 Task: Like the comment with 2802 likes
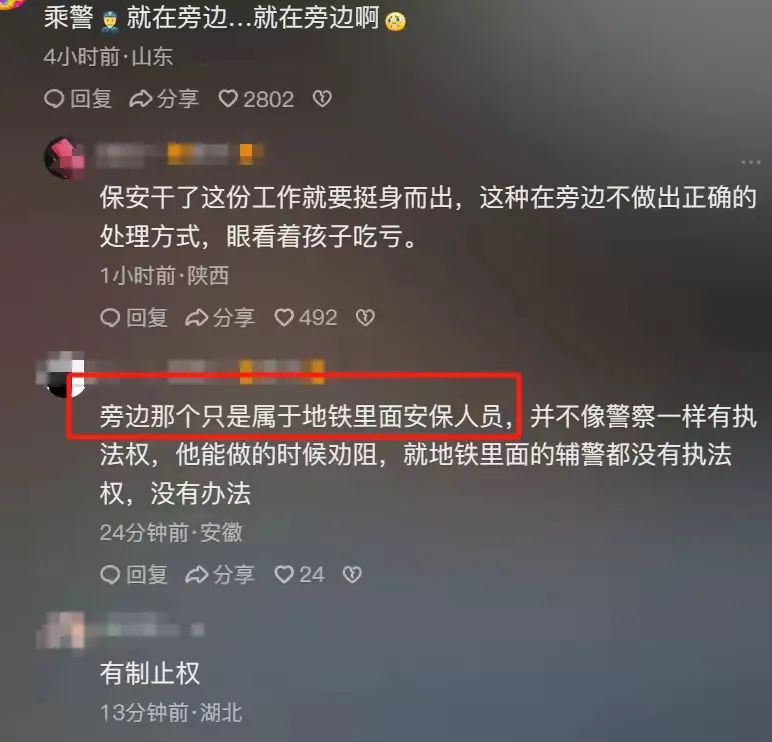(x=256, y=99)
